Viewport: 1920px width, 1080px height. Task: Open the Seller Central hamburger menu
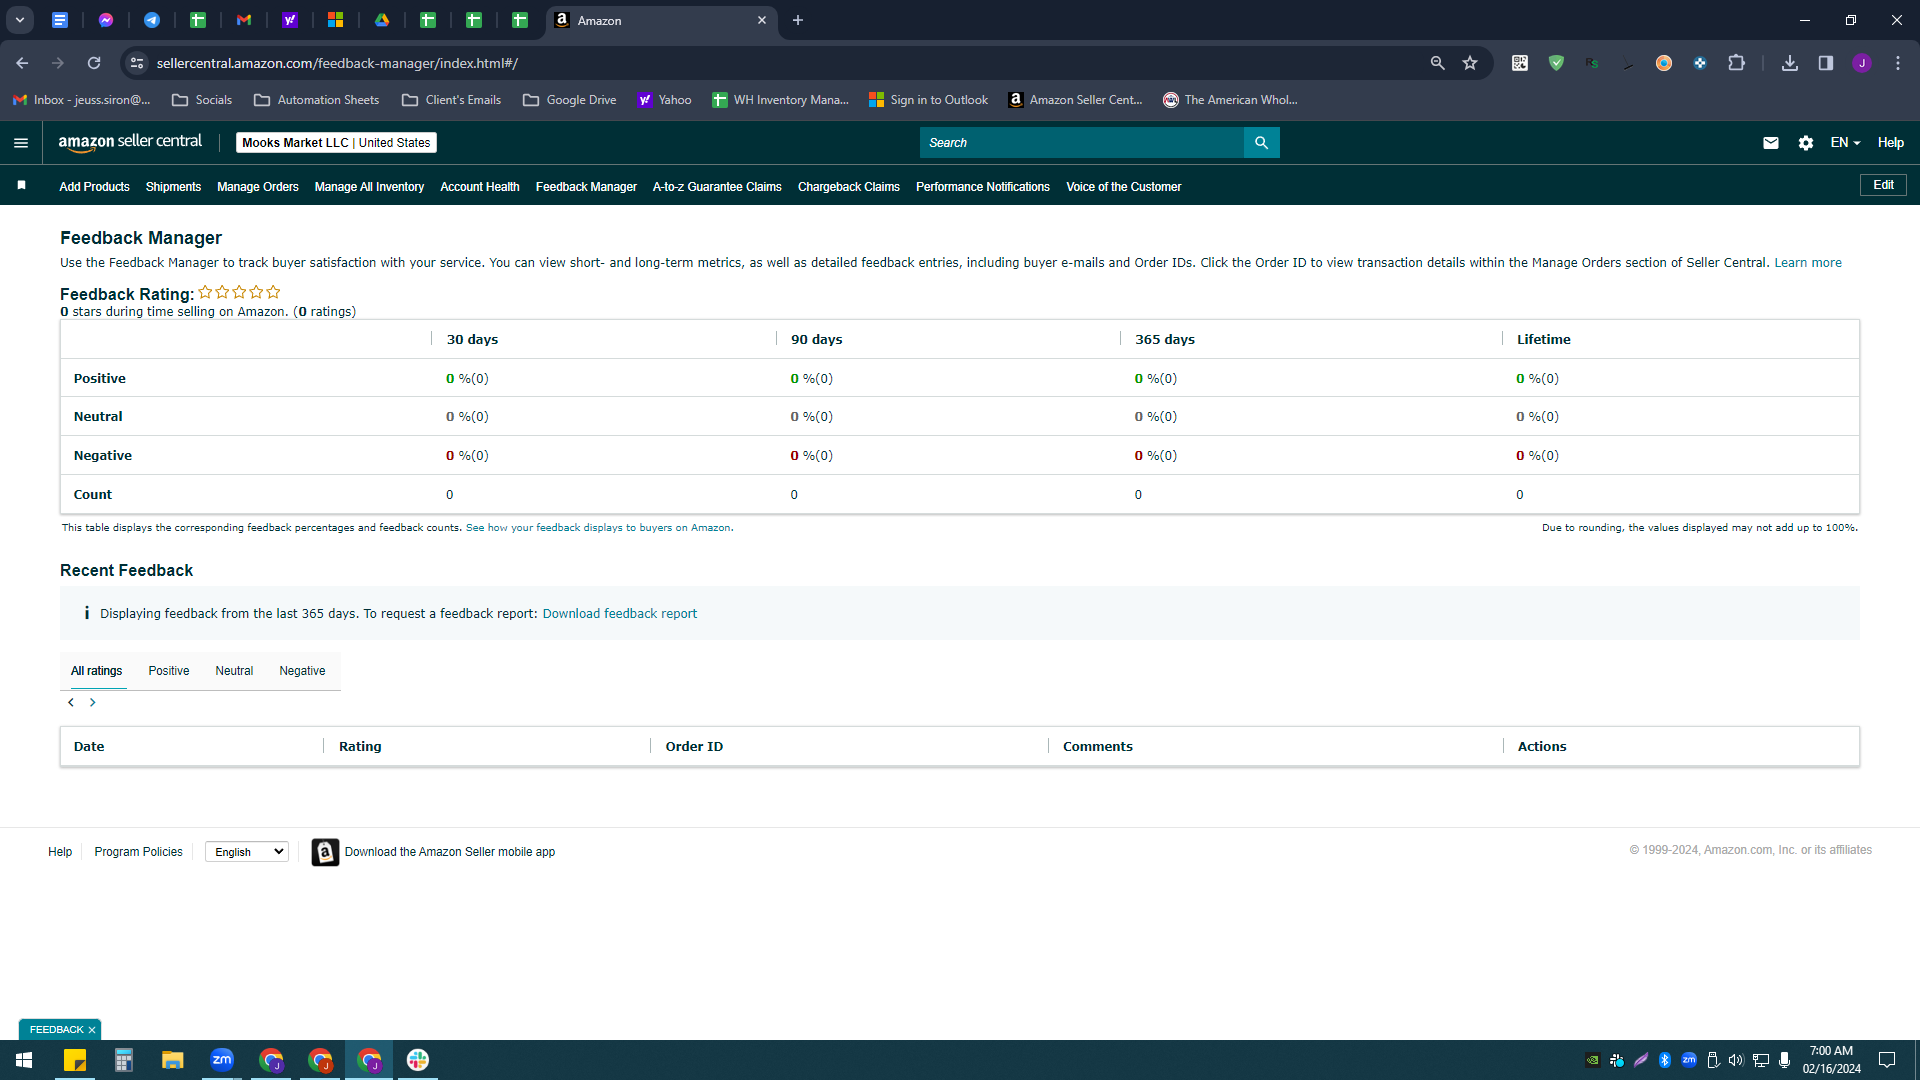pyautogui.click(x=21, y=143)
